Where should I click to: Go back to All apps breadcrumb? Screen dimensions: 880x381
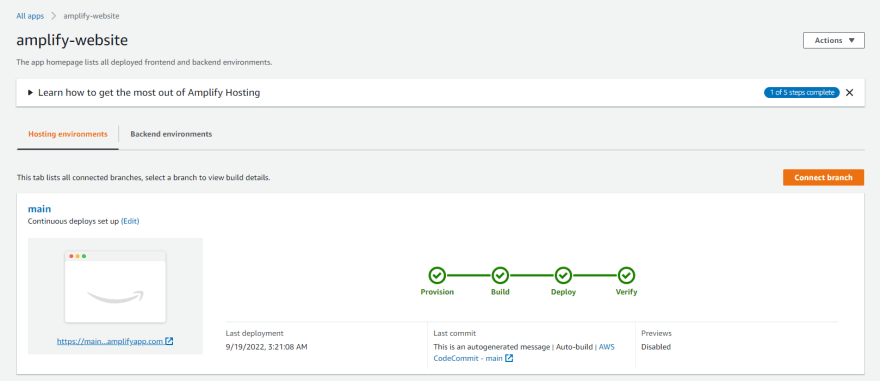(30, 16)
